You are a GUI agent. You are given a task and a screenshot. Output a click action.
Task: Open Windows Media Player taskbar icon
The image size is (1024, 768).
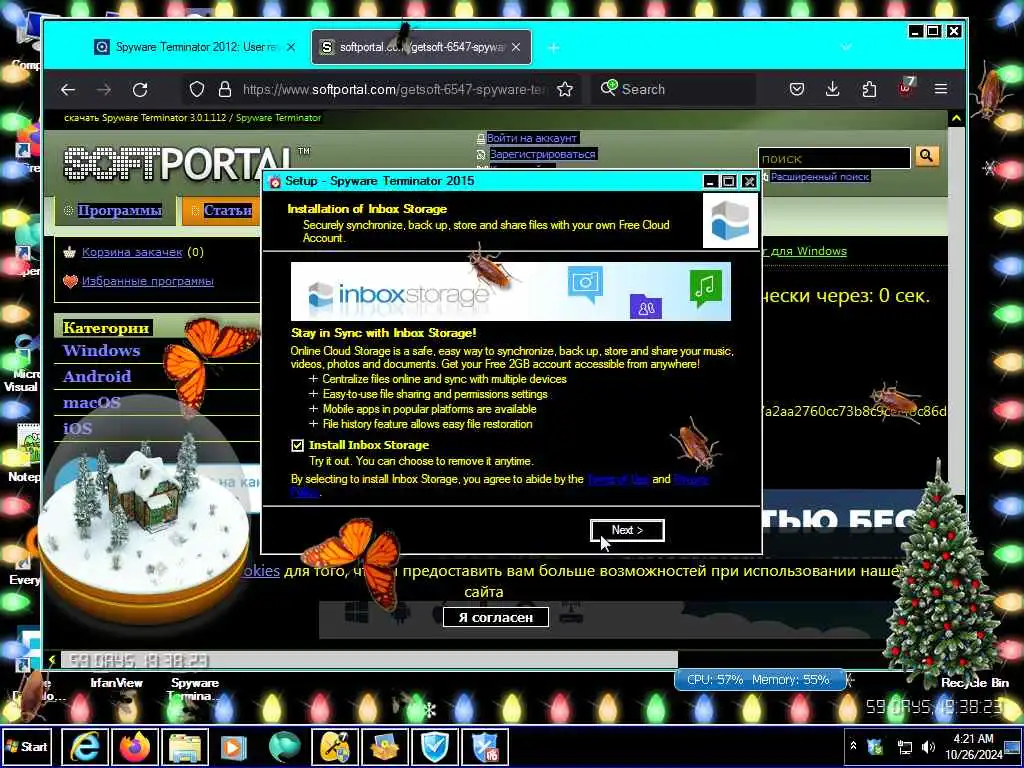[233, 746]
